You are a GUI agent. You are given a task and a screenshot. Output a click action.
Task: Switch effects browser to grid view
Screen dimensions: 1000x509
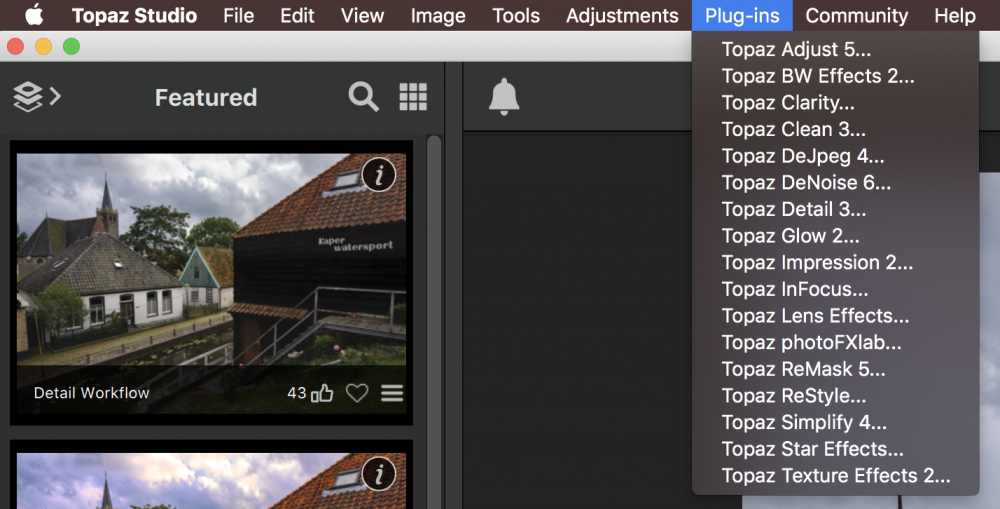(413, 97)
